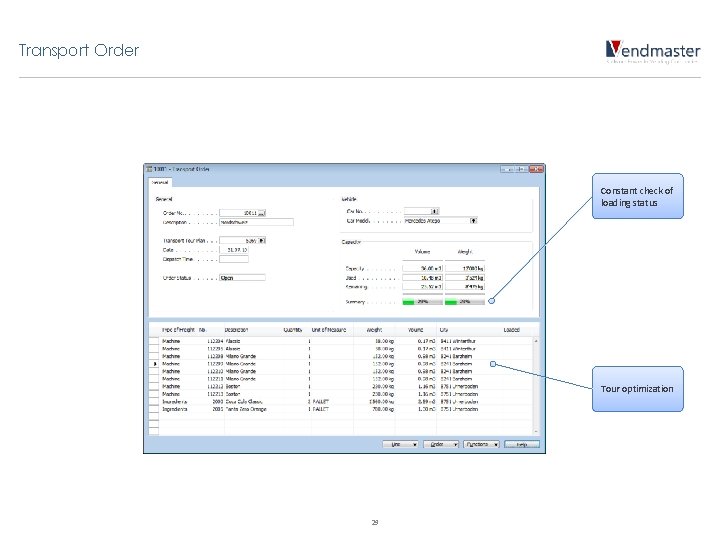Open the Car Model lookup arrow
720x540 pixels.
point(473,220)
